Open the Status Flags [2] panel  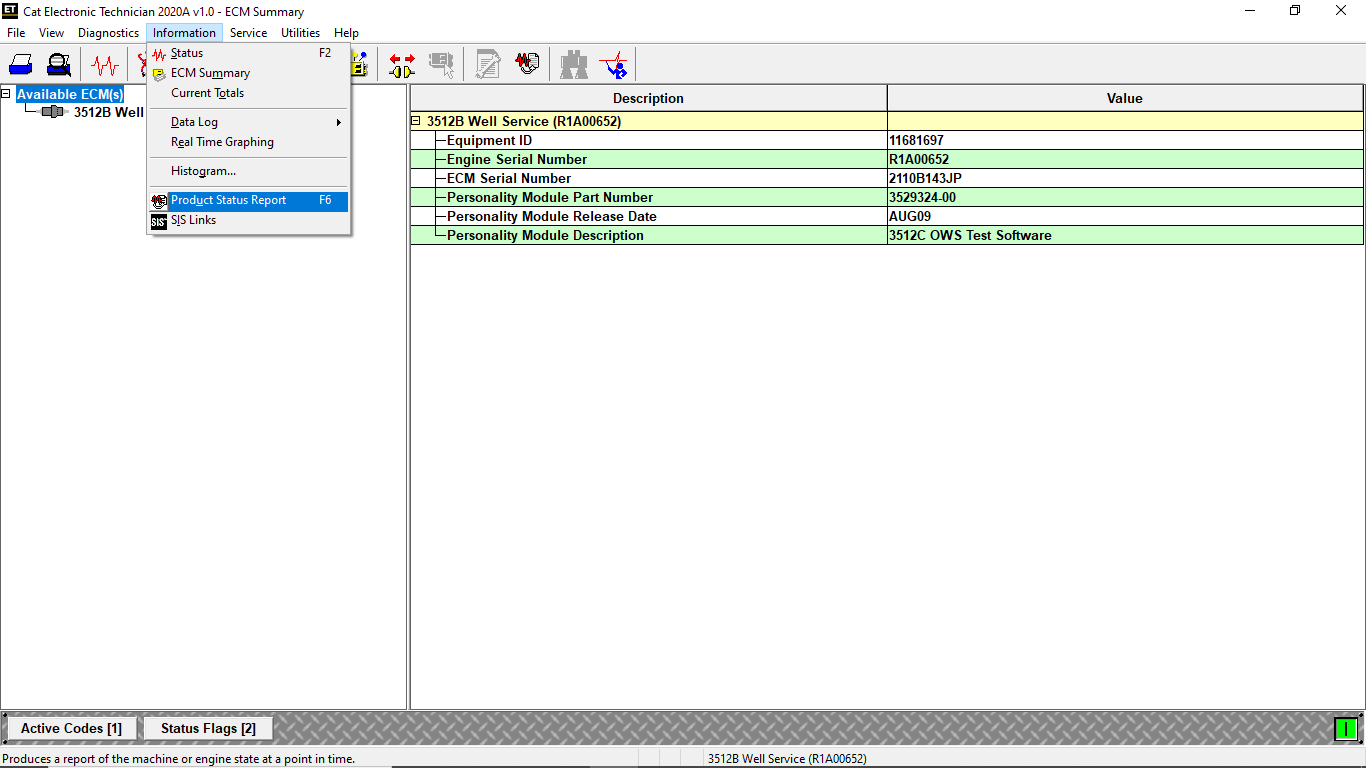[207, 728]
